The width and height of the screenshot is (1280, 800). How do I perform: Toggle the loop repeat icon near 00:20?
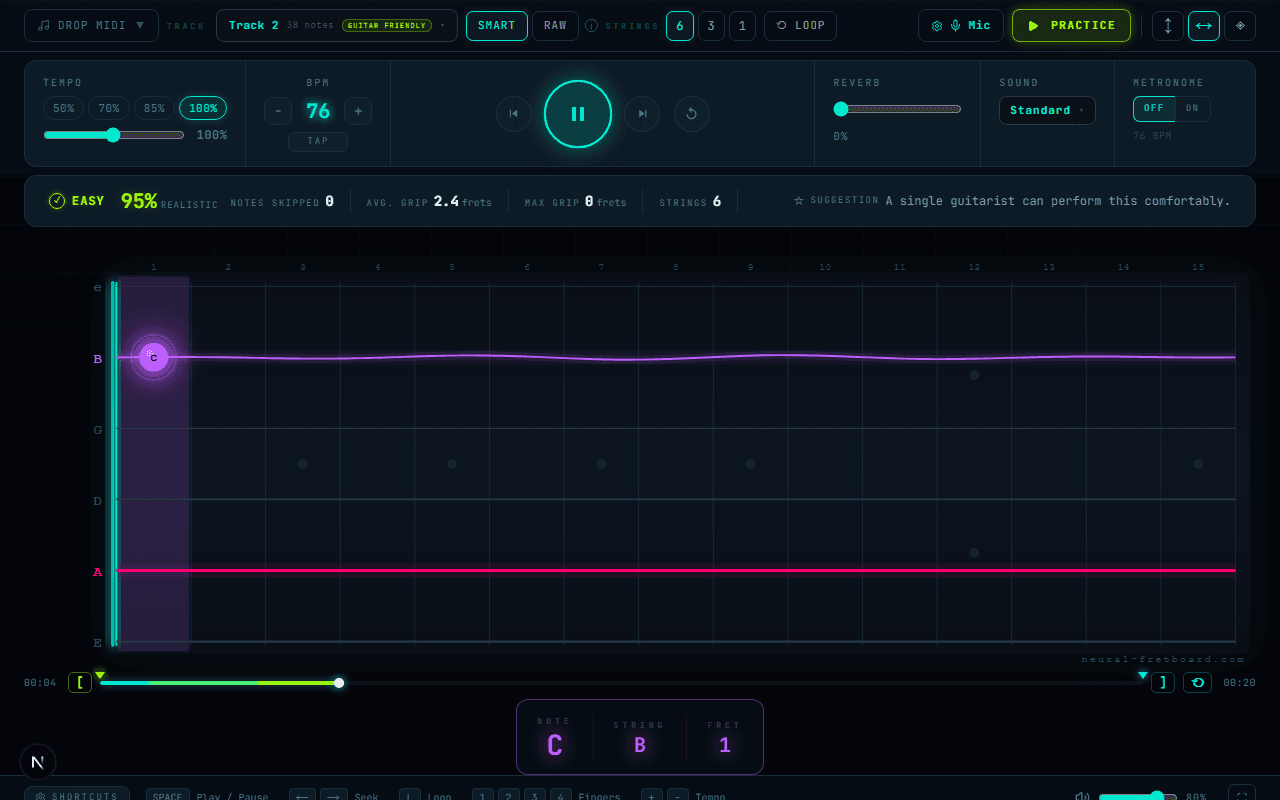click(x=1197, y=683)
